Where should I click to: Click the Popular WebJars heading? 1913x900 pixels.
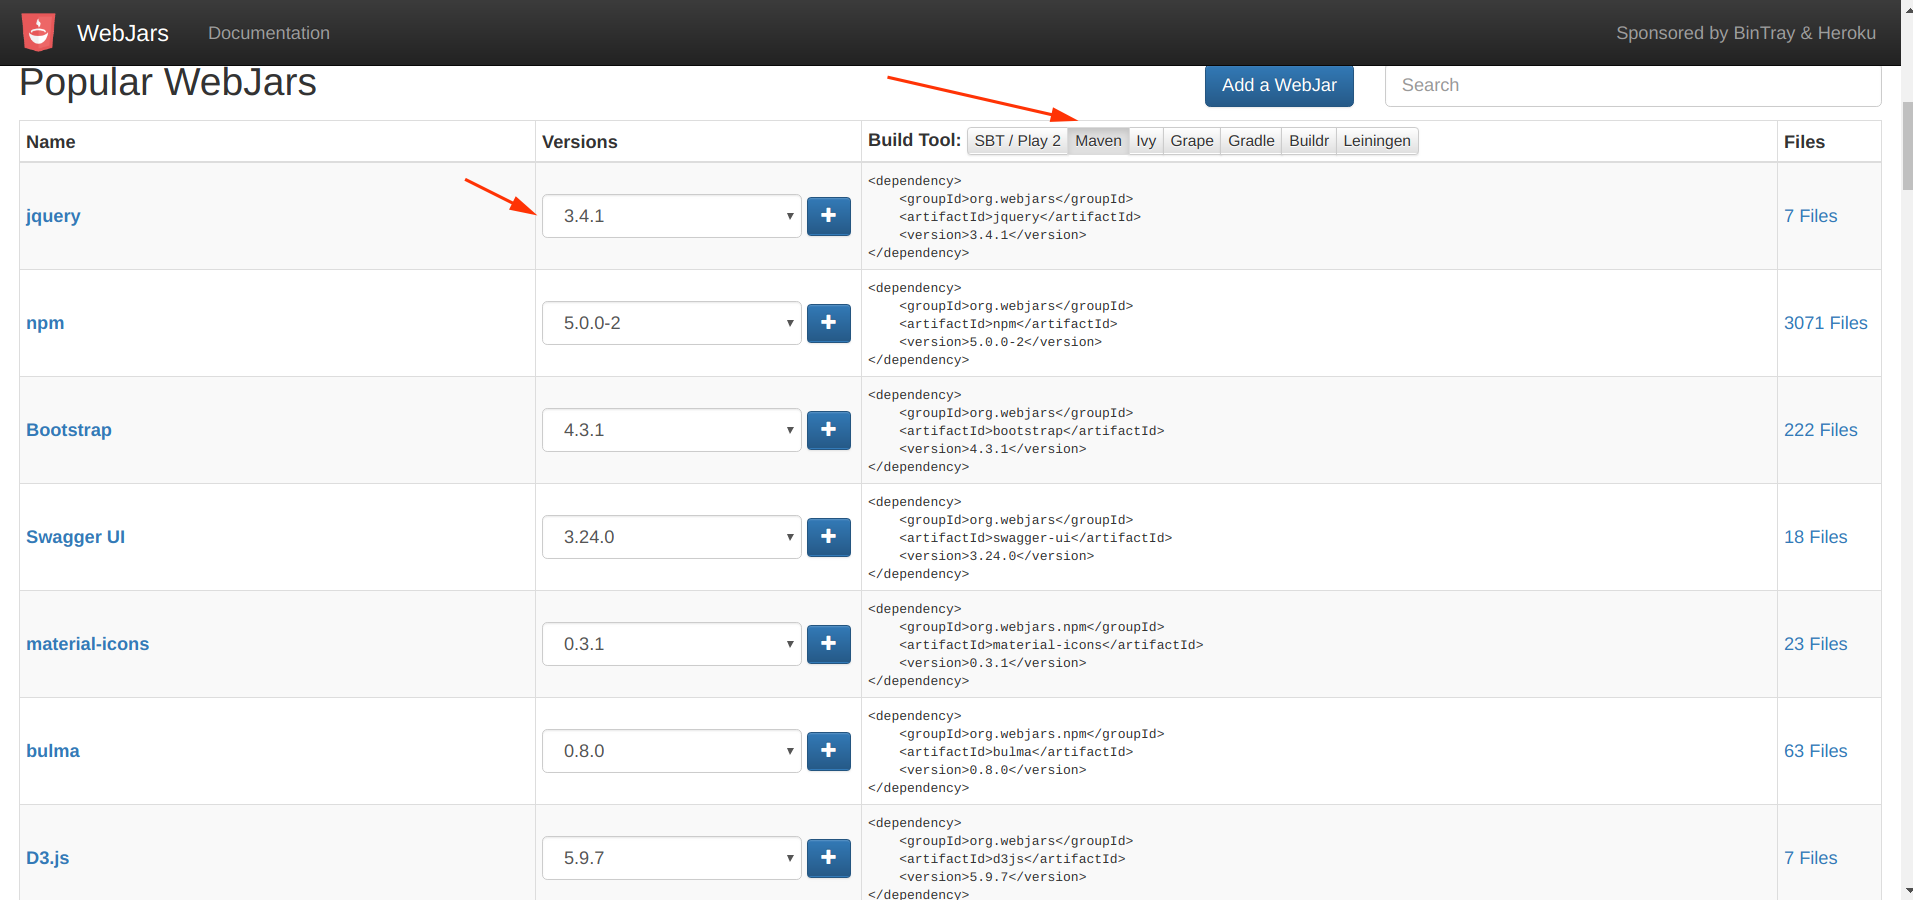click(x=168, y=83)
